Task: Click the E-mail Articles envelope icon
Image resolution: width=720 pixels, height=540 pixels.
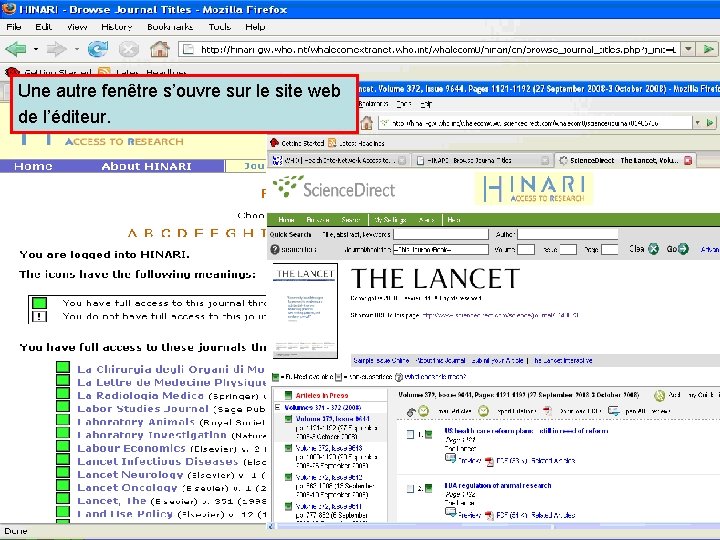Action: coord(423,411)
